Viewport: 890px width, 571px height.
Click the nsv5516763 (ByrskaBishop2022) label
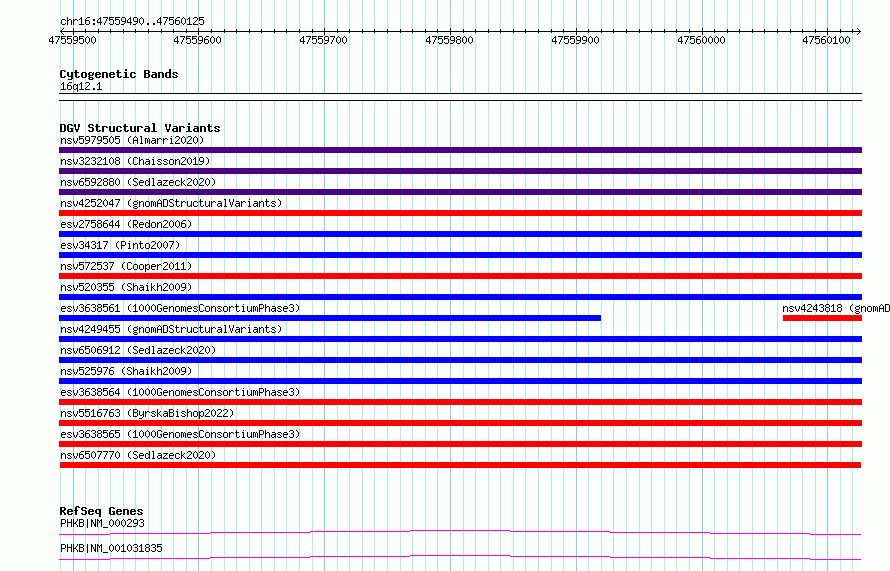point(147,413)
